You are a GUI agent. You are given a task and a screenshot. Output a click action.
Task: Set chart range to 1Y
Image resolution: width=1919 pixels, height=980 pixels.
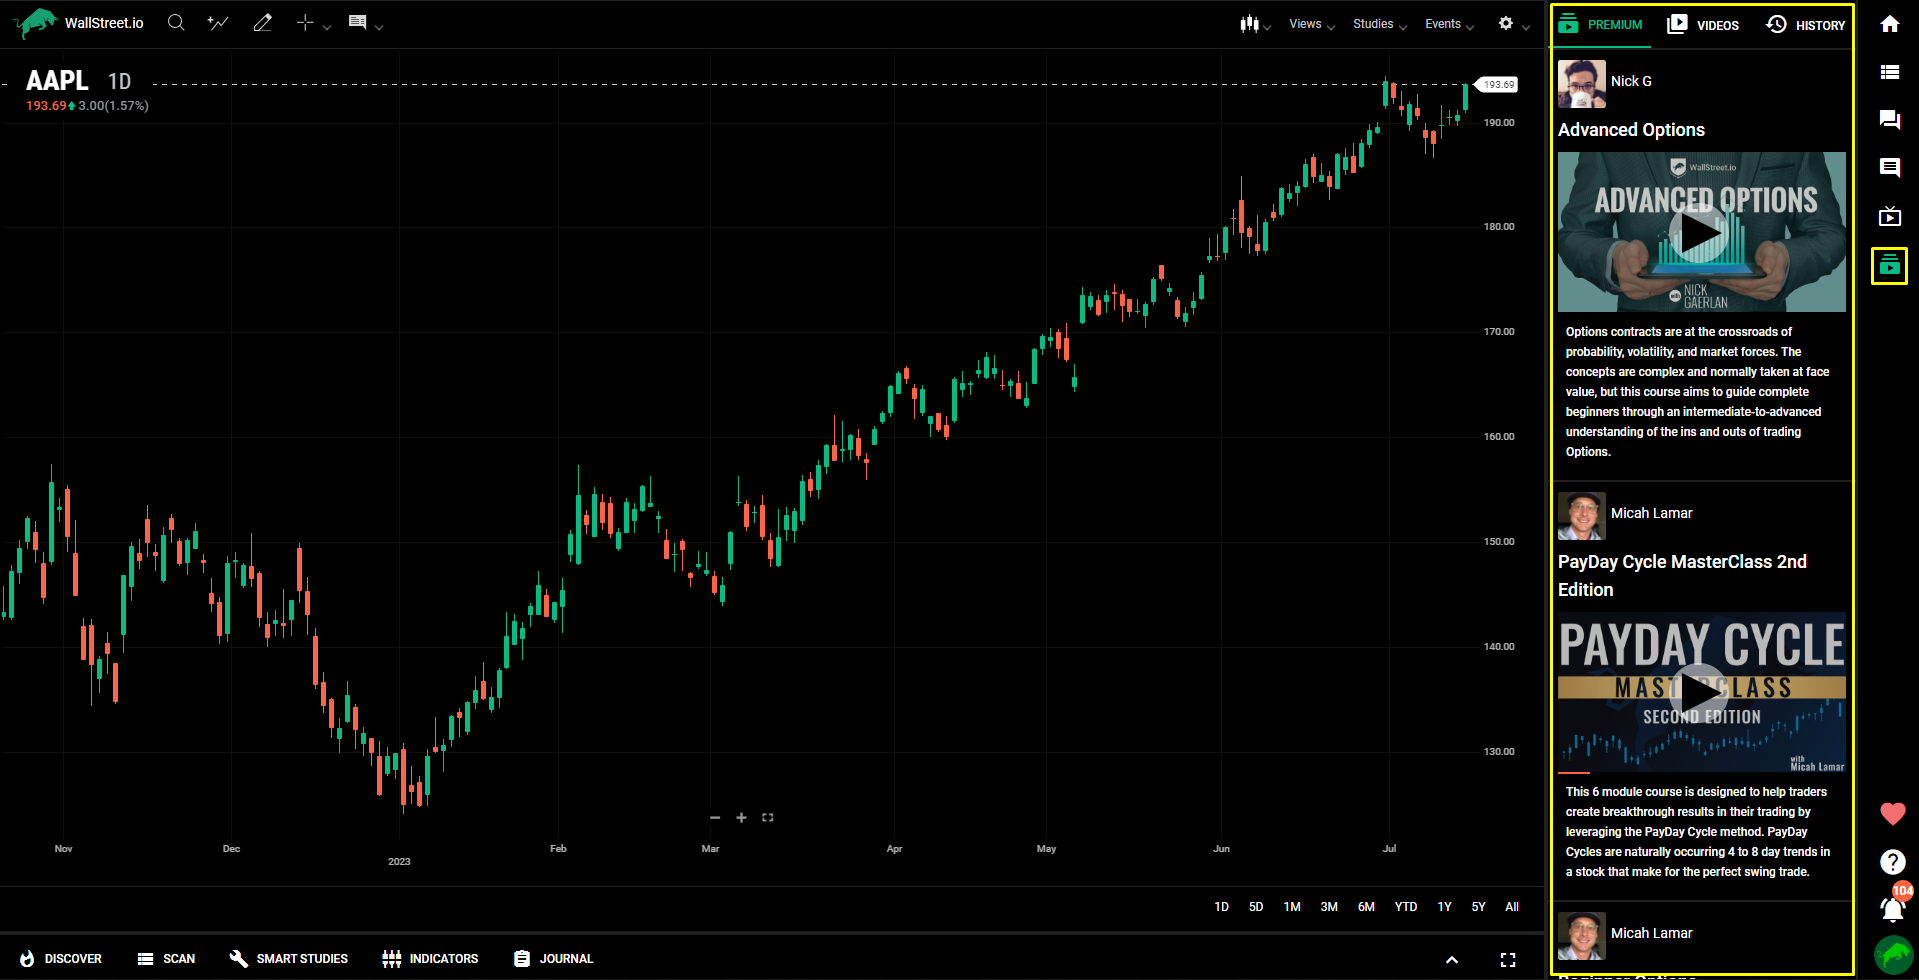1444,907
